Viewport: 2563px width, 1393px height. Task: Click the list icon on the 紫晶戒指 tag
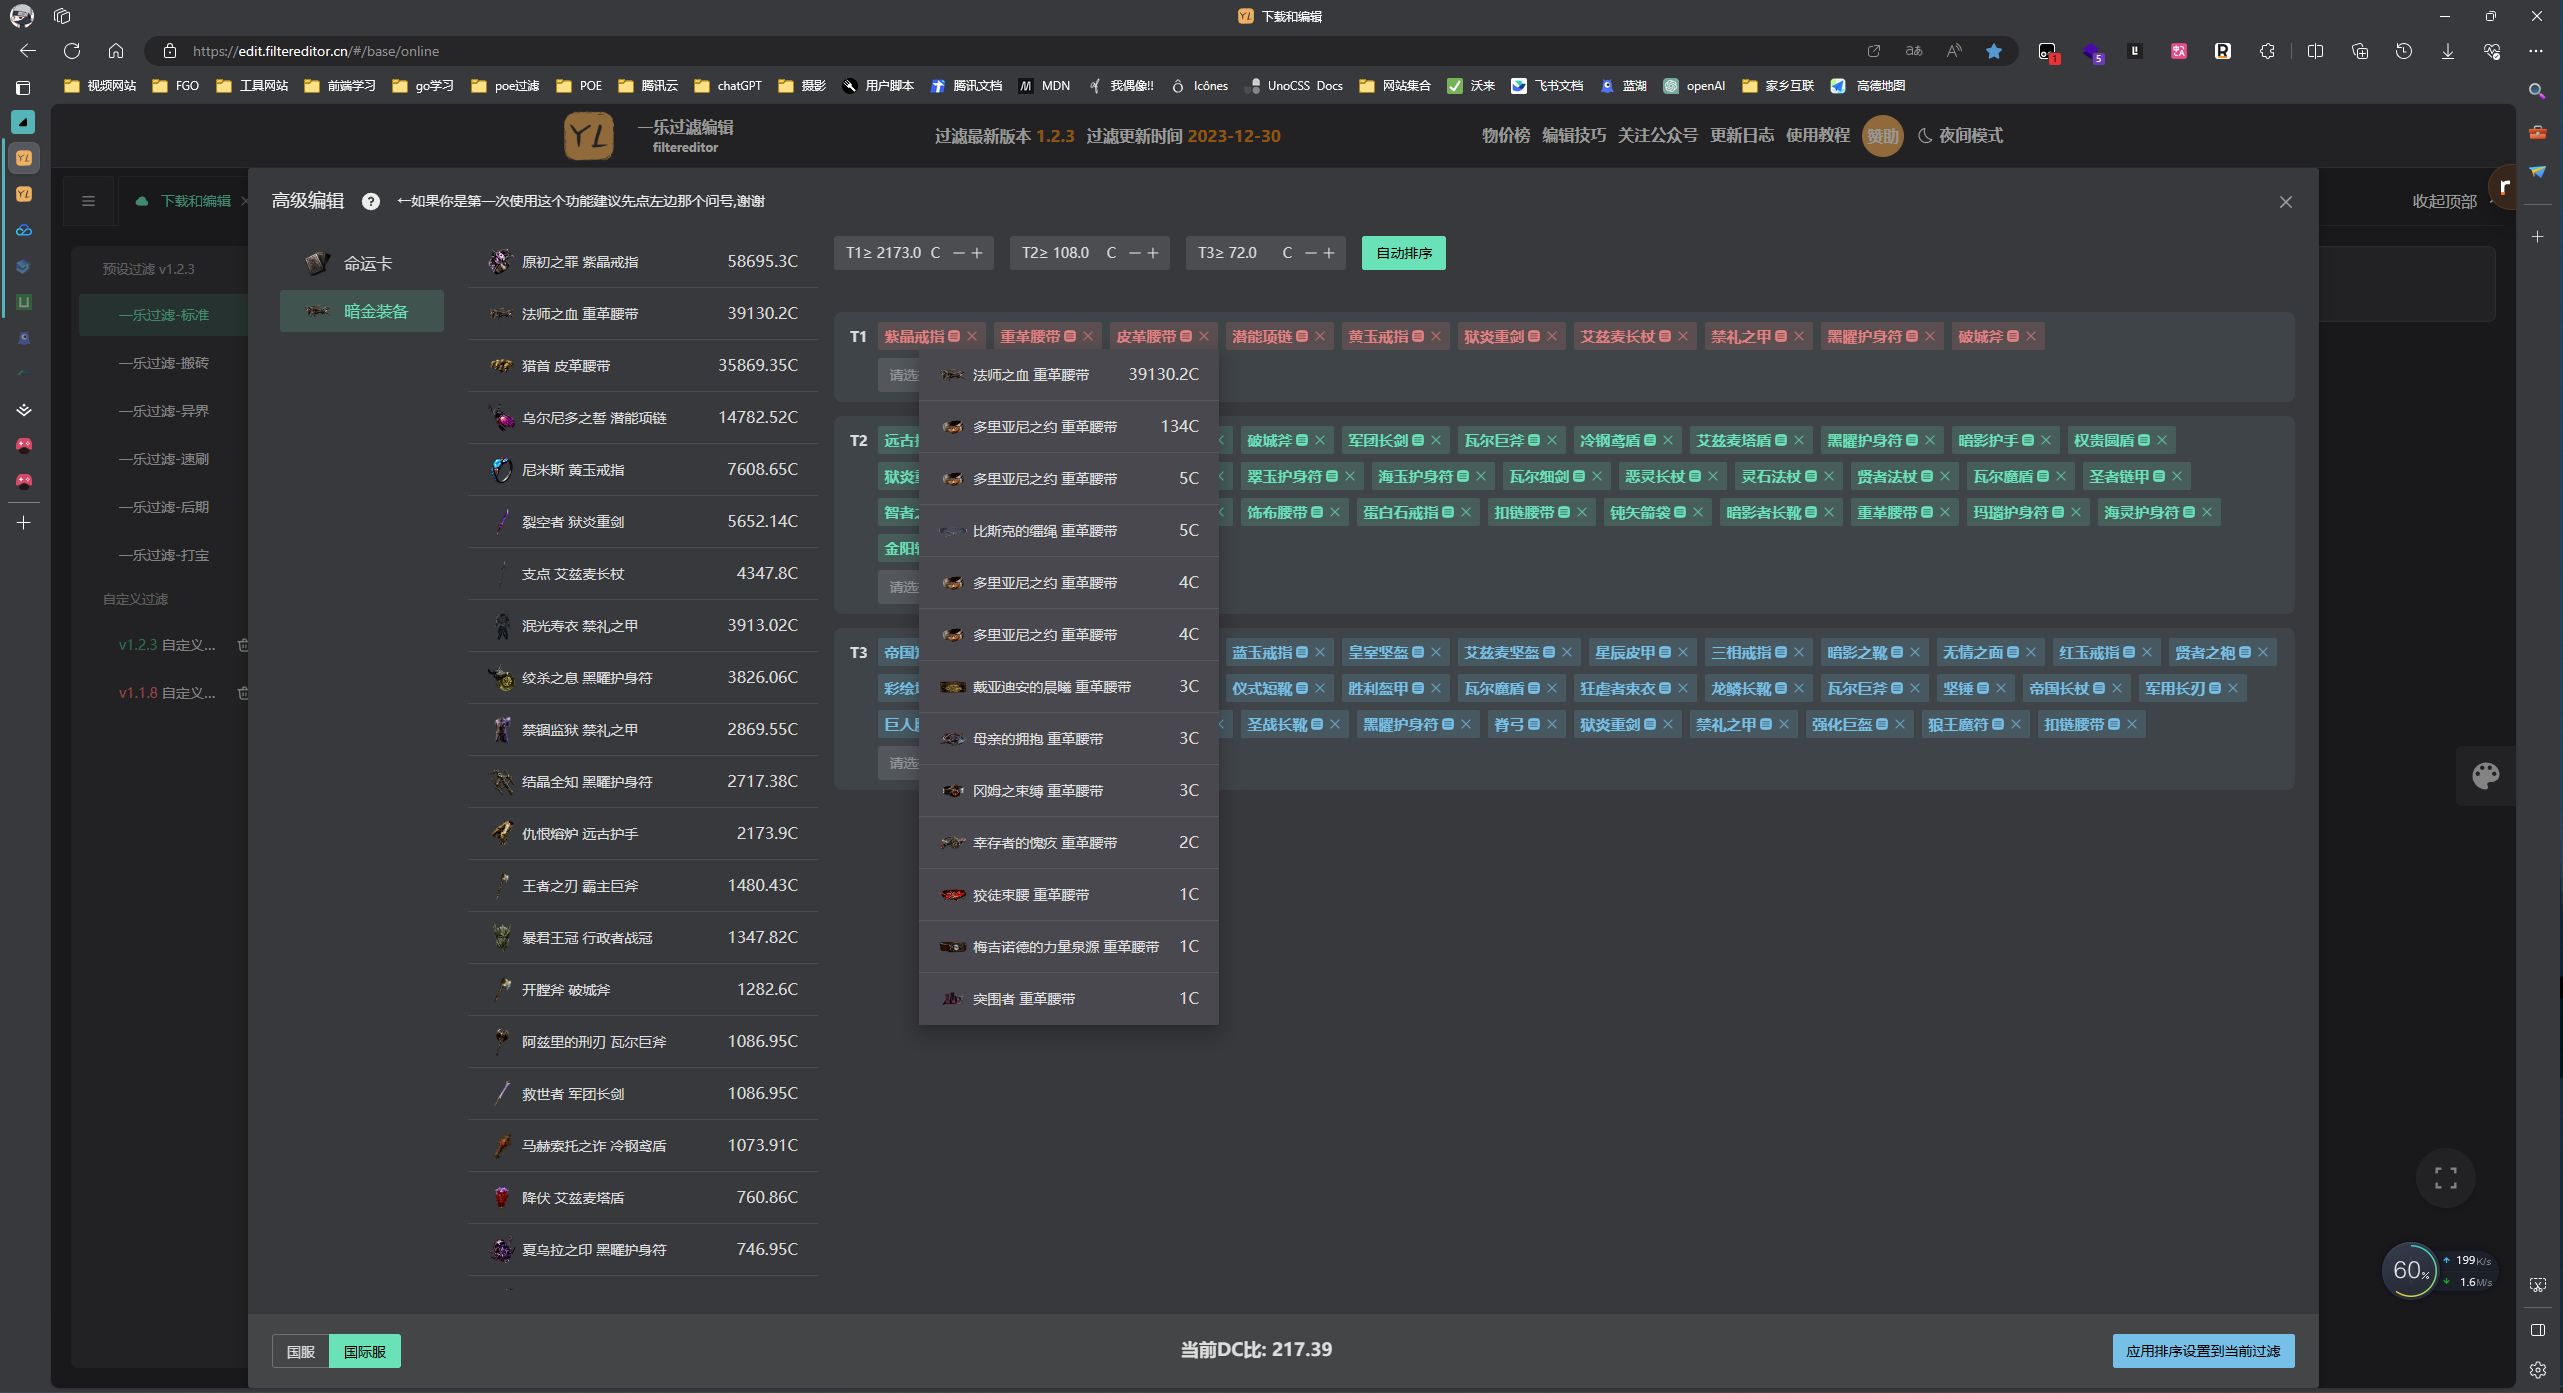(954, 337)
